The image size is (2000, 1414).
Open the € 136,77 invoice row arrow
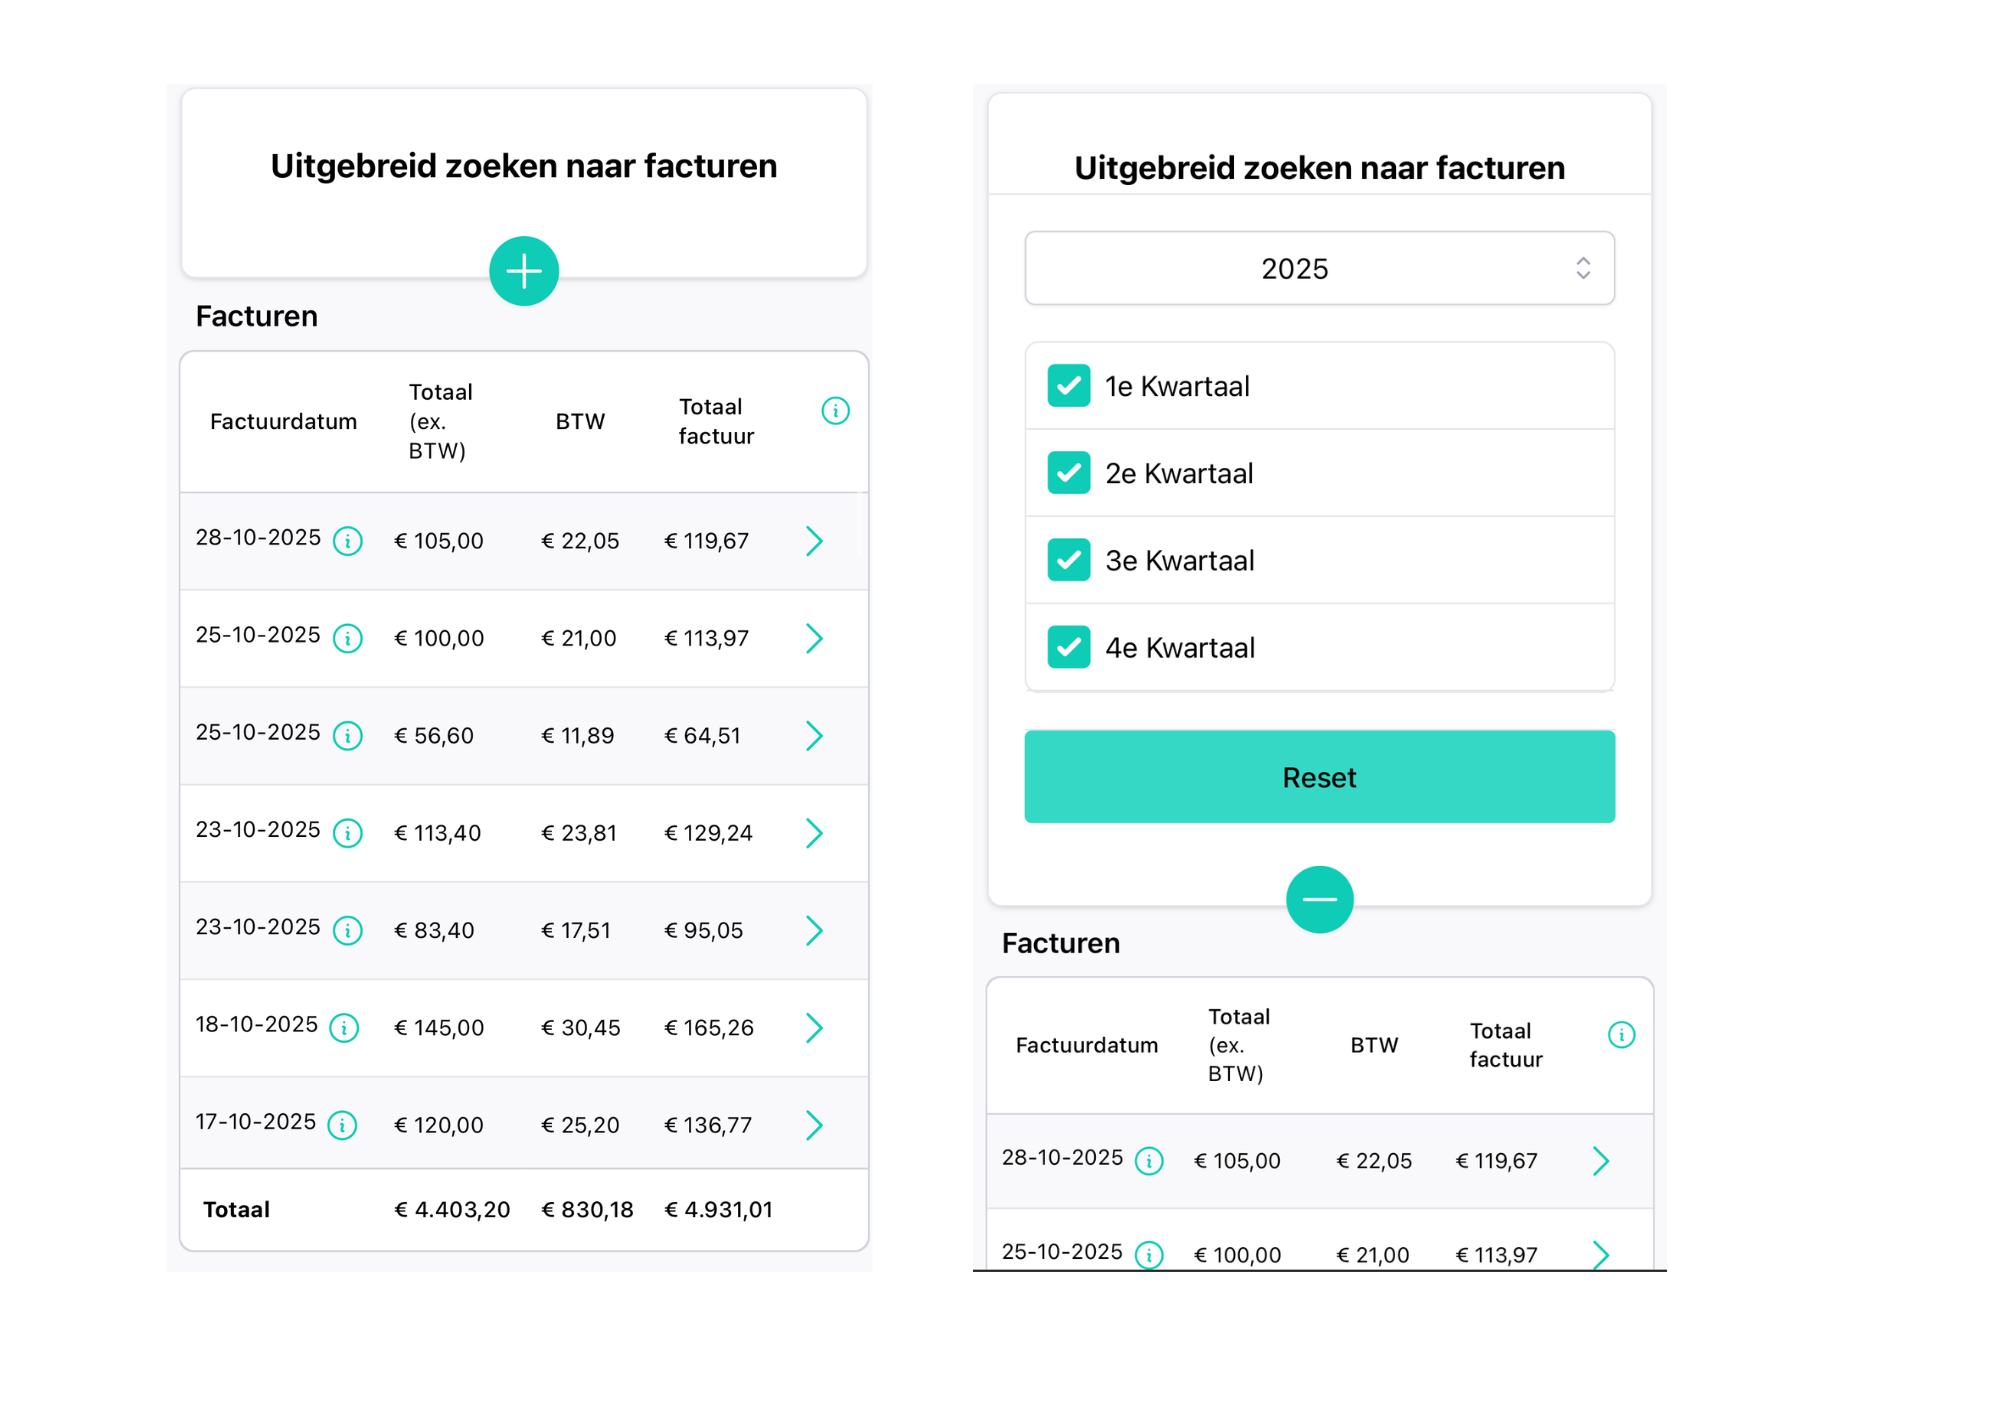pos(814,1125)
